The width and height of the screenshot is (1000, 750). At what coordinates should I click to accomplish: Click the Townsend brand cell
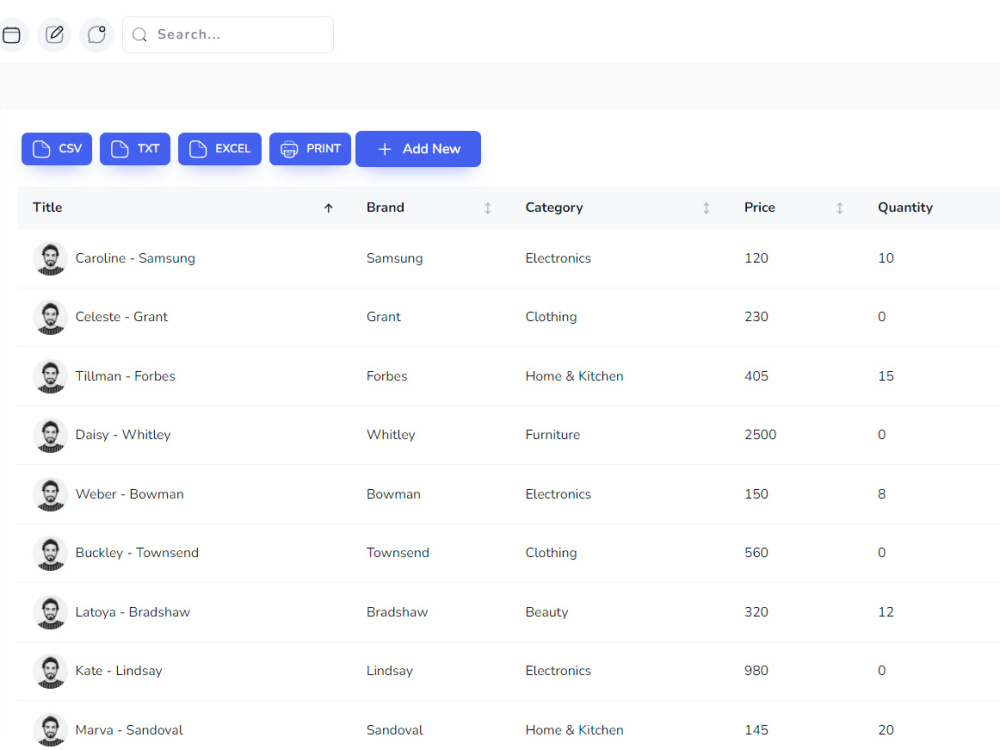[398, 553]
